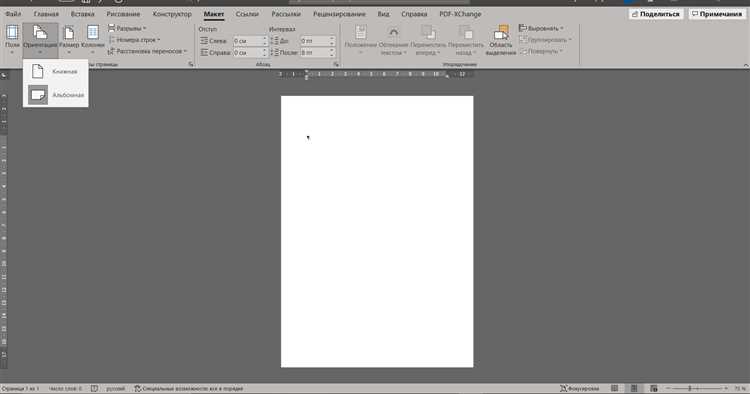Viewport: 750px width, 394px height.
Task: Switch to Print Layout view icon
Action: tap(634, 389)
